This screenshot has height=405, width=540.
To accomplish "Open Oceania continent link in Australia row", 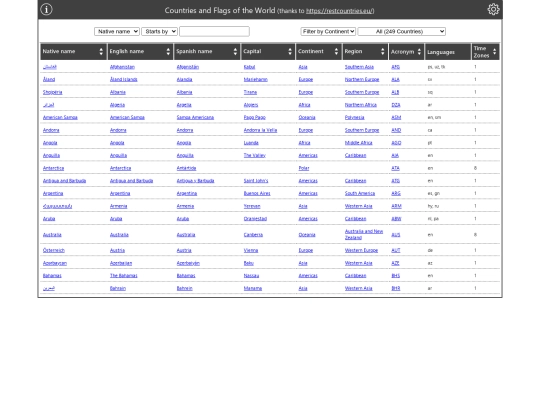I will pos(307,235).
